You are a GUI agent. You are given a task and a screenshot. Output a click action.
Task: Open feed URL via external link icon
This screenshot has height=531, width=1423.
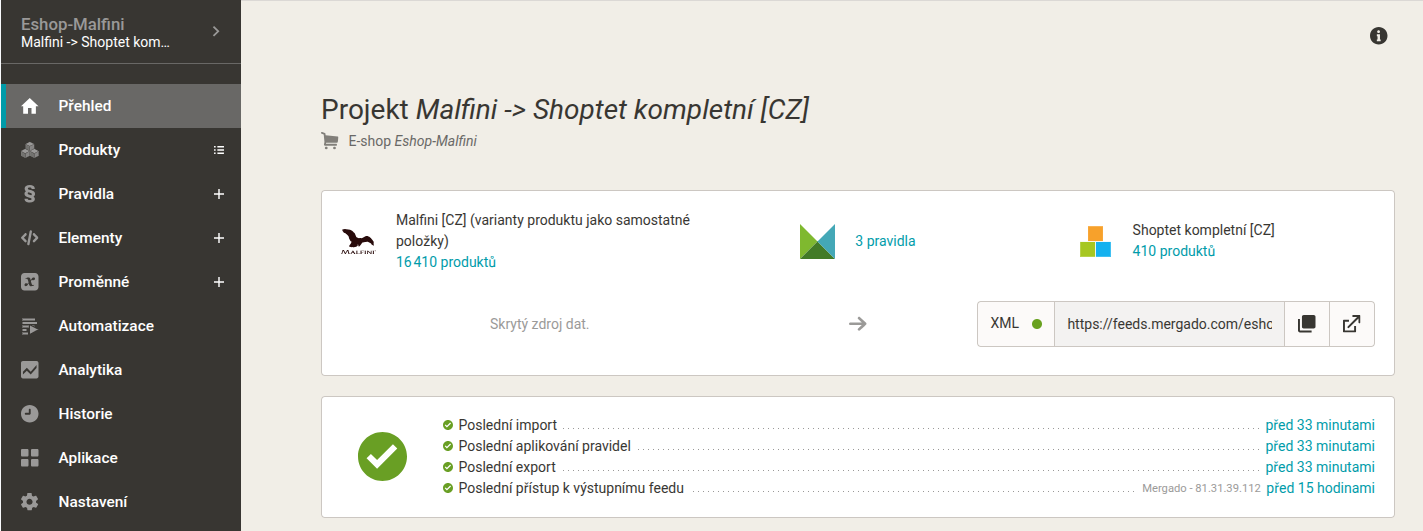[1351, 324]
